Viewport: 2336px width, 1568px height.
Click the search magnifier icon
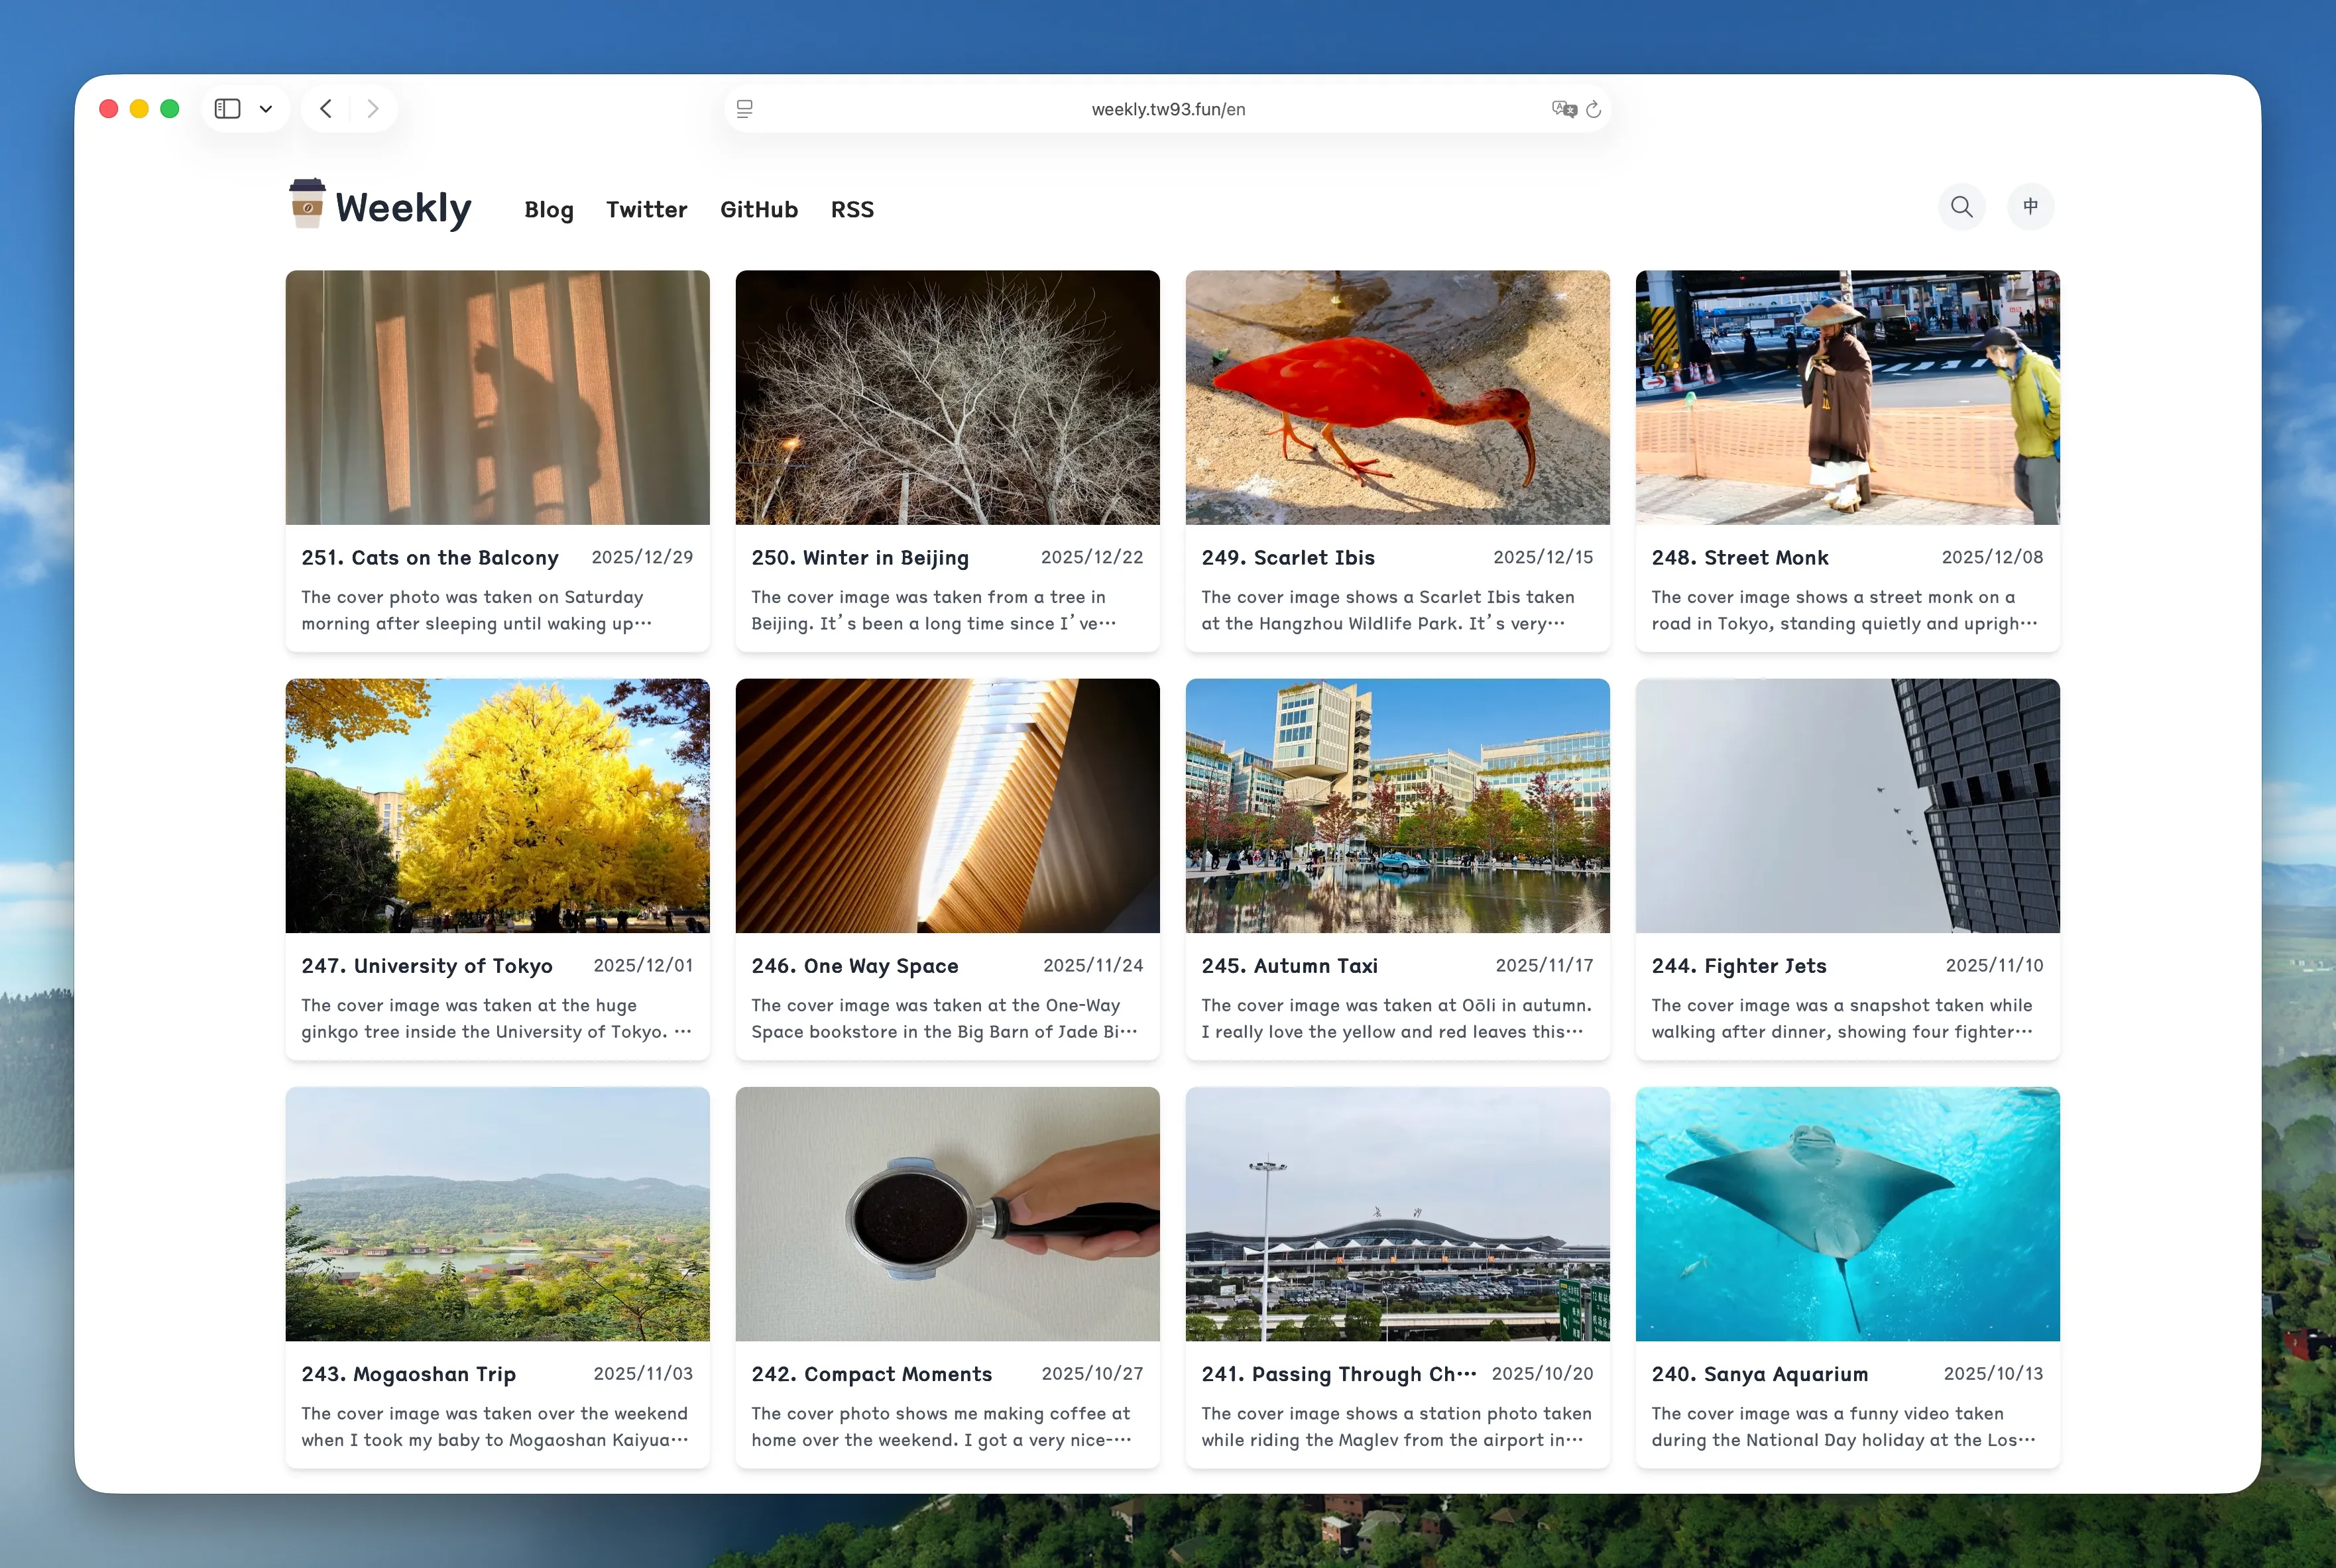(x=1961, y=207)
